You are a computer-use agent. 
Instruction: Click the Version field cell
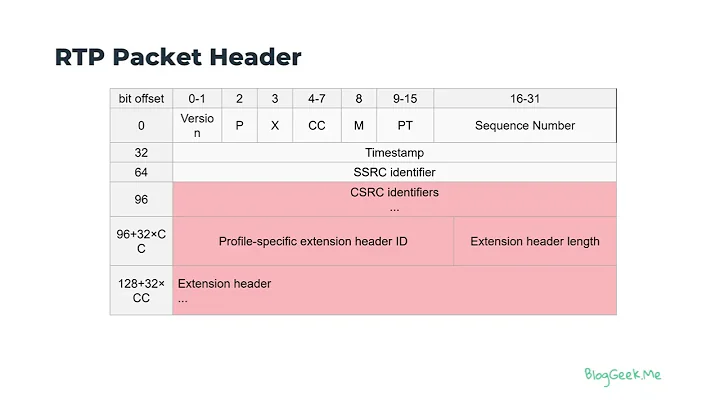coord(197,126)
